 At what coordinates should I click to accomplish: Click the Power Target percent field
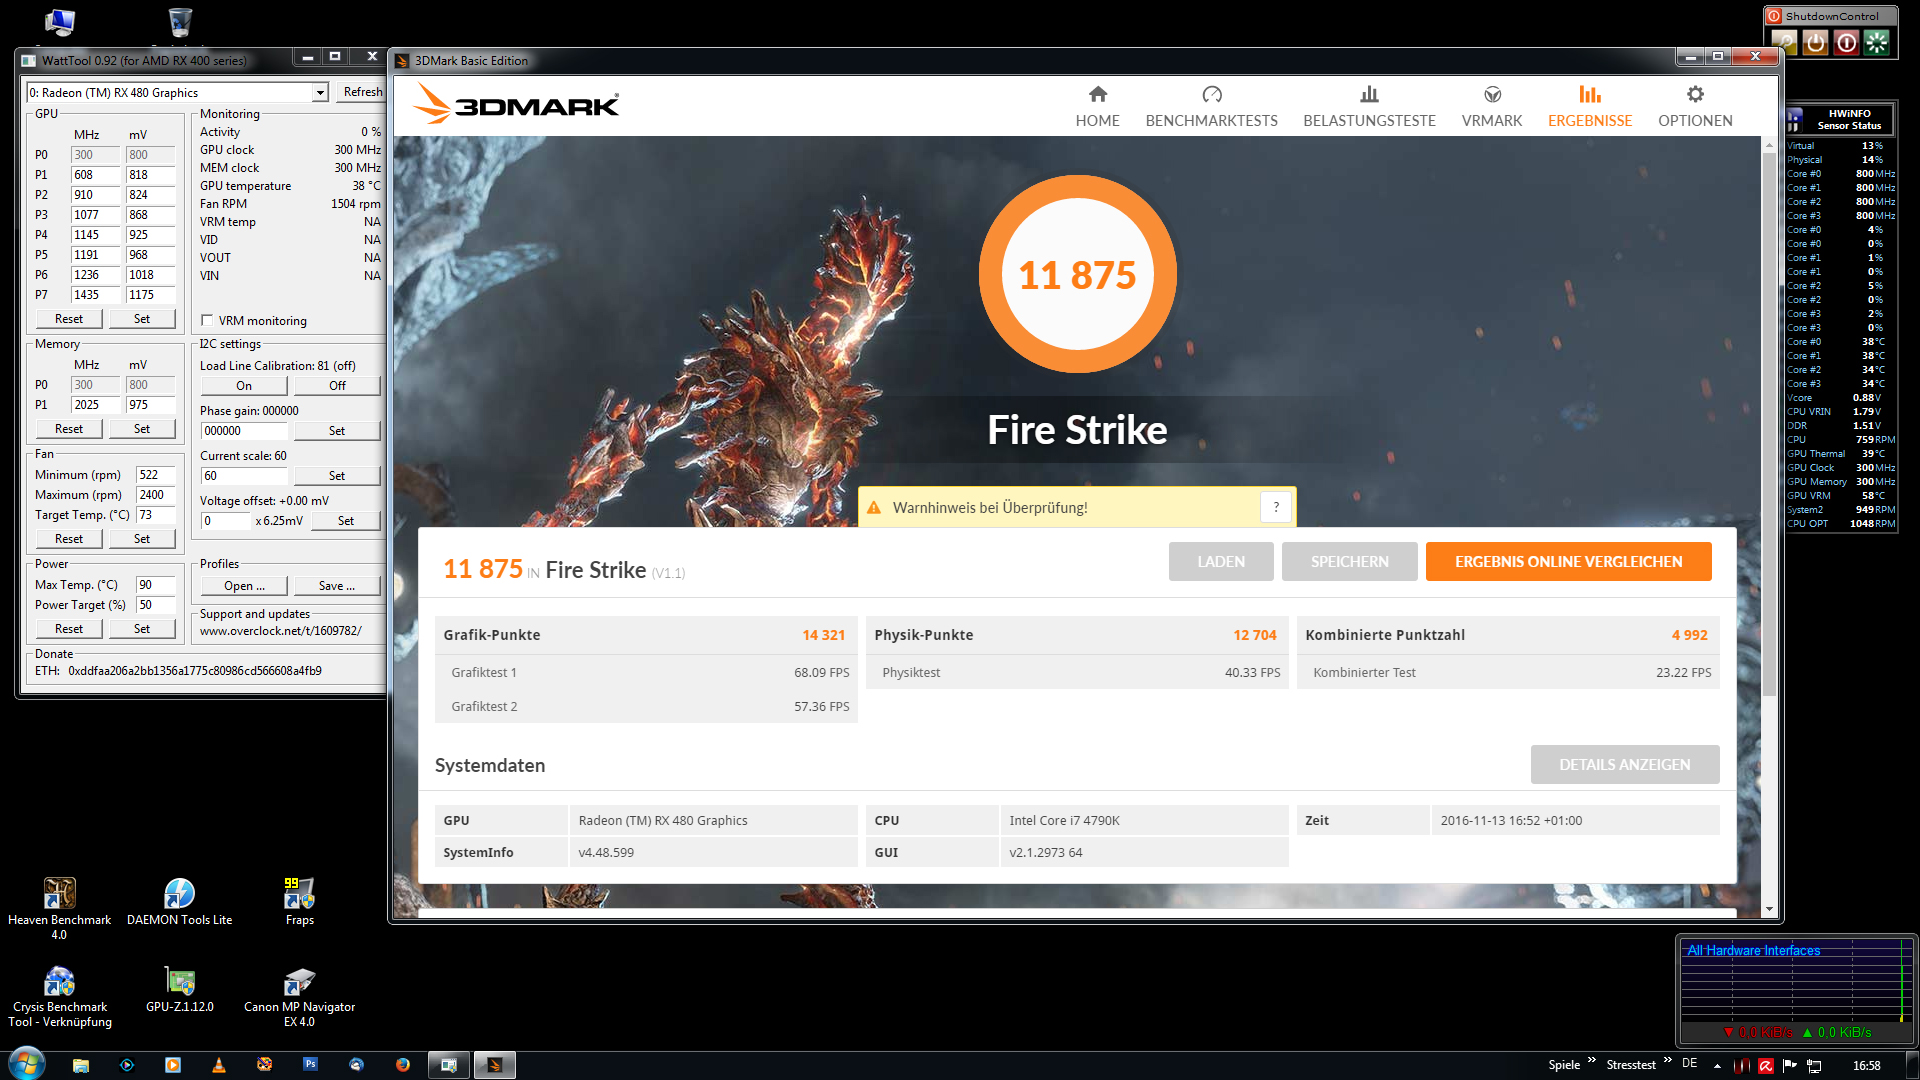155,605
